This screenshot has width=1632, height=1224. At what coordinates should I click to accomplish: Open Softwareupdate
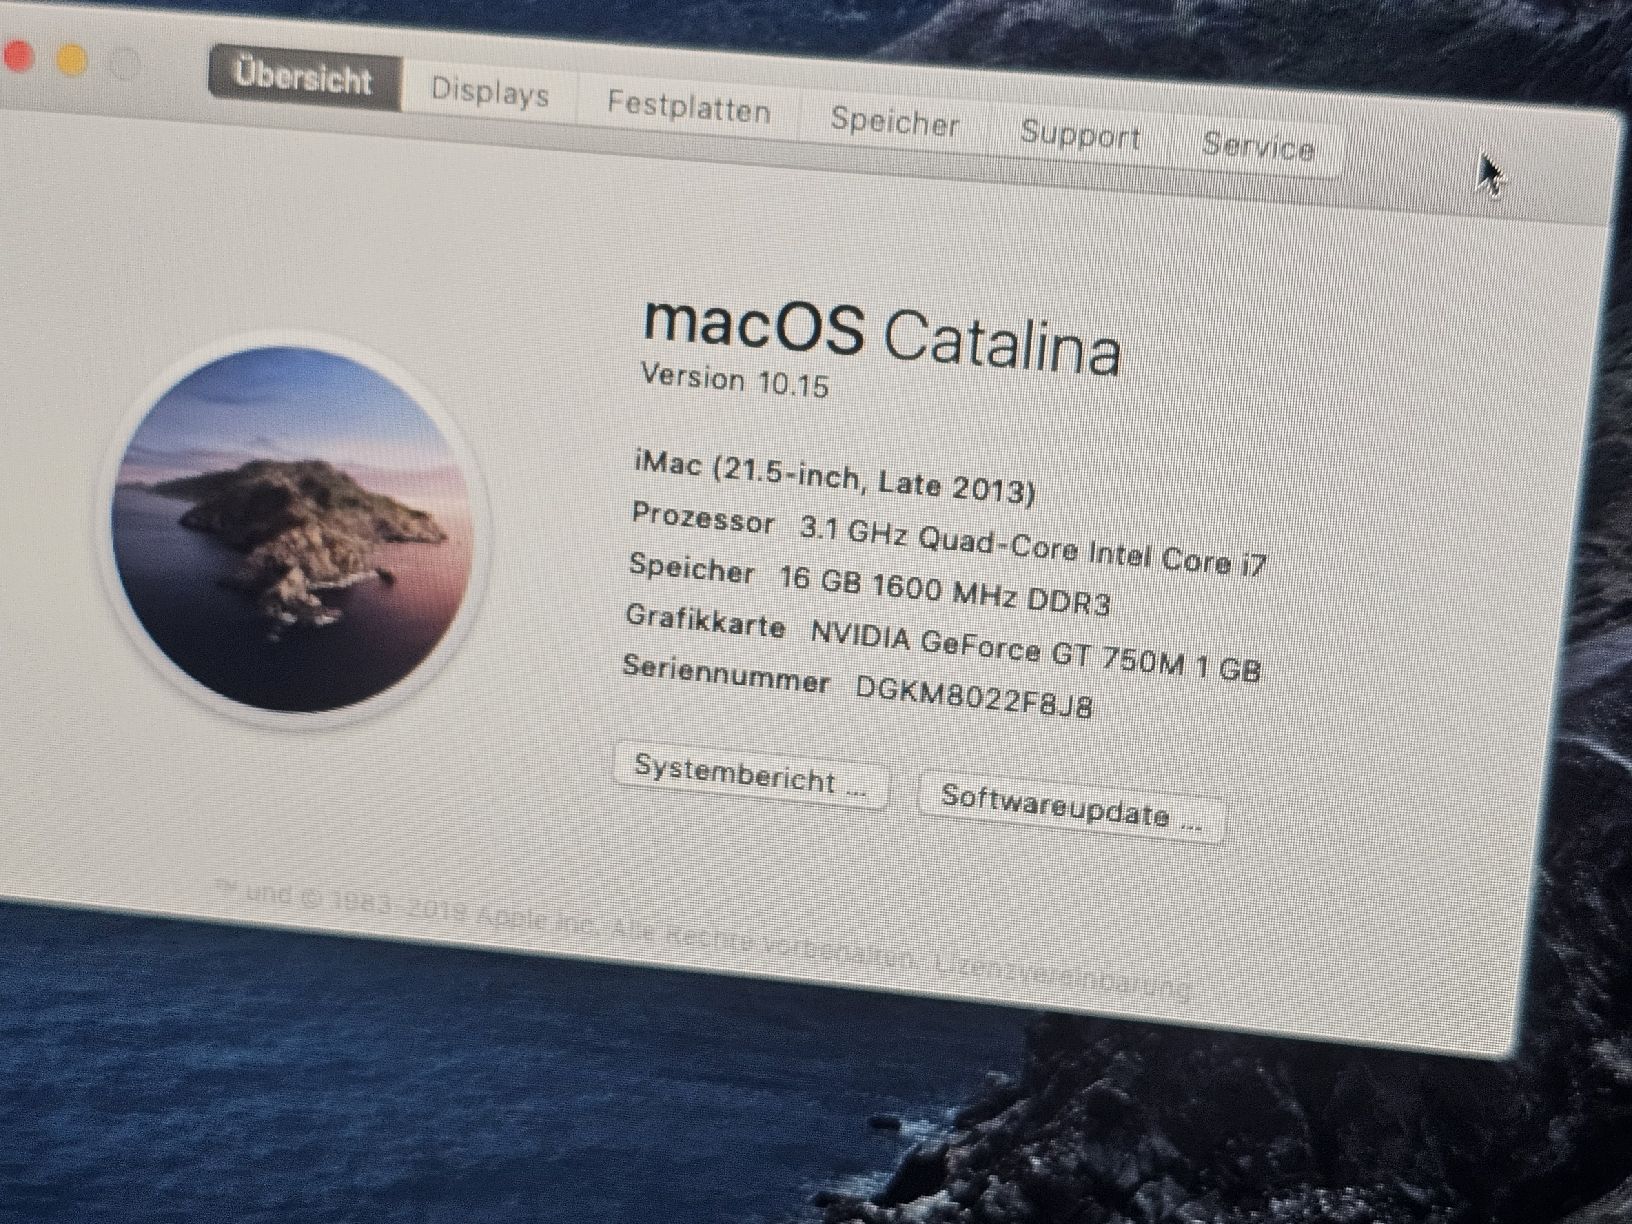pos(1071,807)
